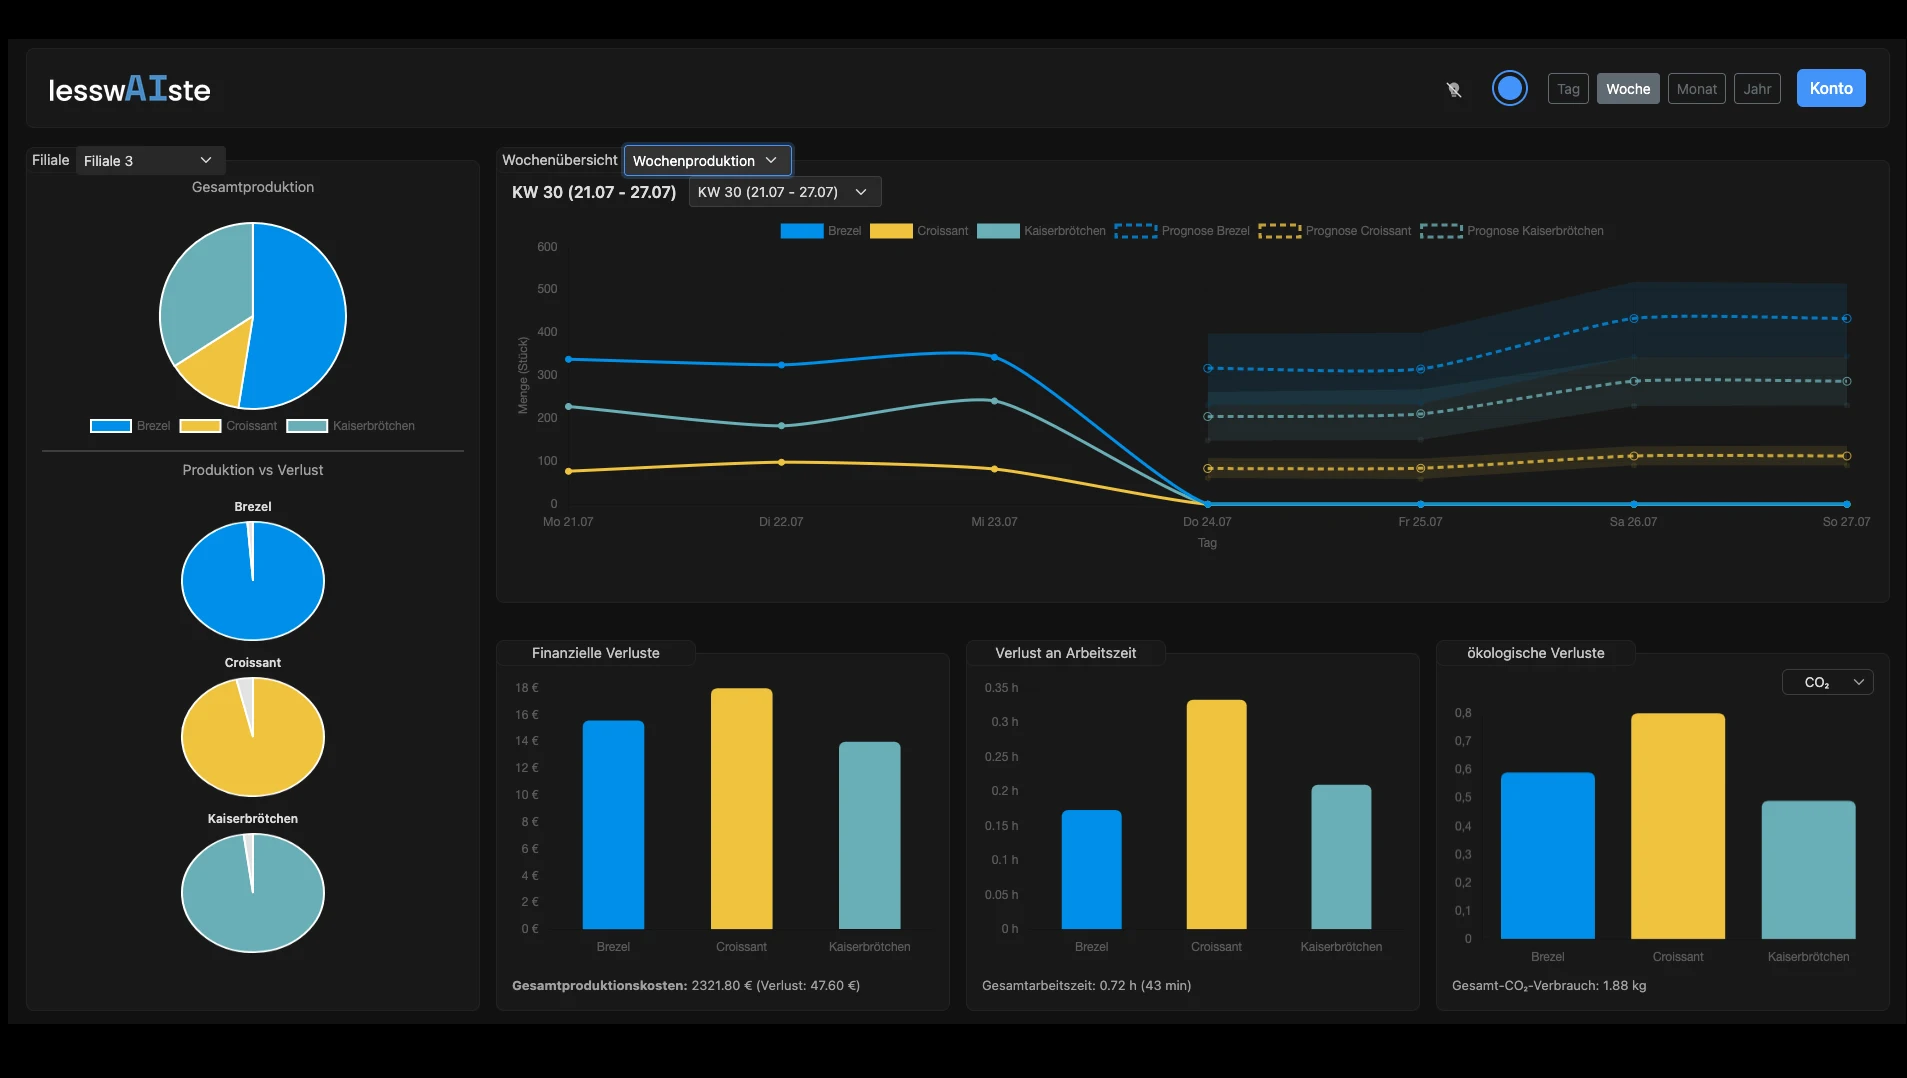Click the dashed Prognose Brezel legend marker

coord(1135,231)
